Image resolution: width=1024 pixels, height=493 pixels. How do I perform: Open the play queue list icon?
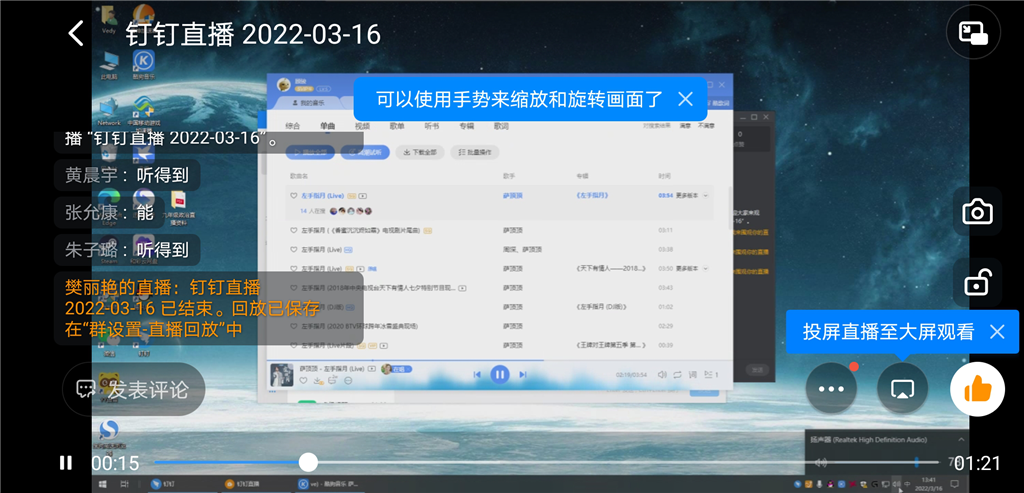[x=711, y=374]
